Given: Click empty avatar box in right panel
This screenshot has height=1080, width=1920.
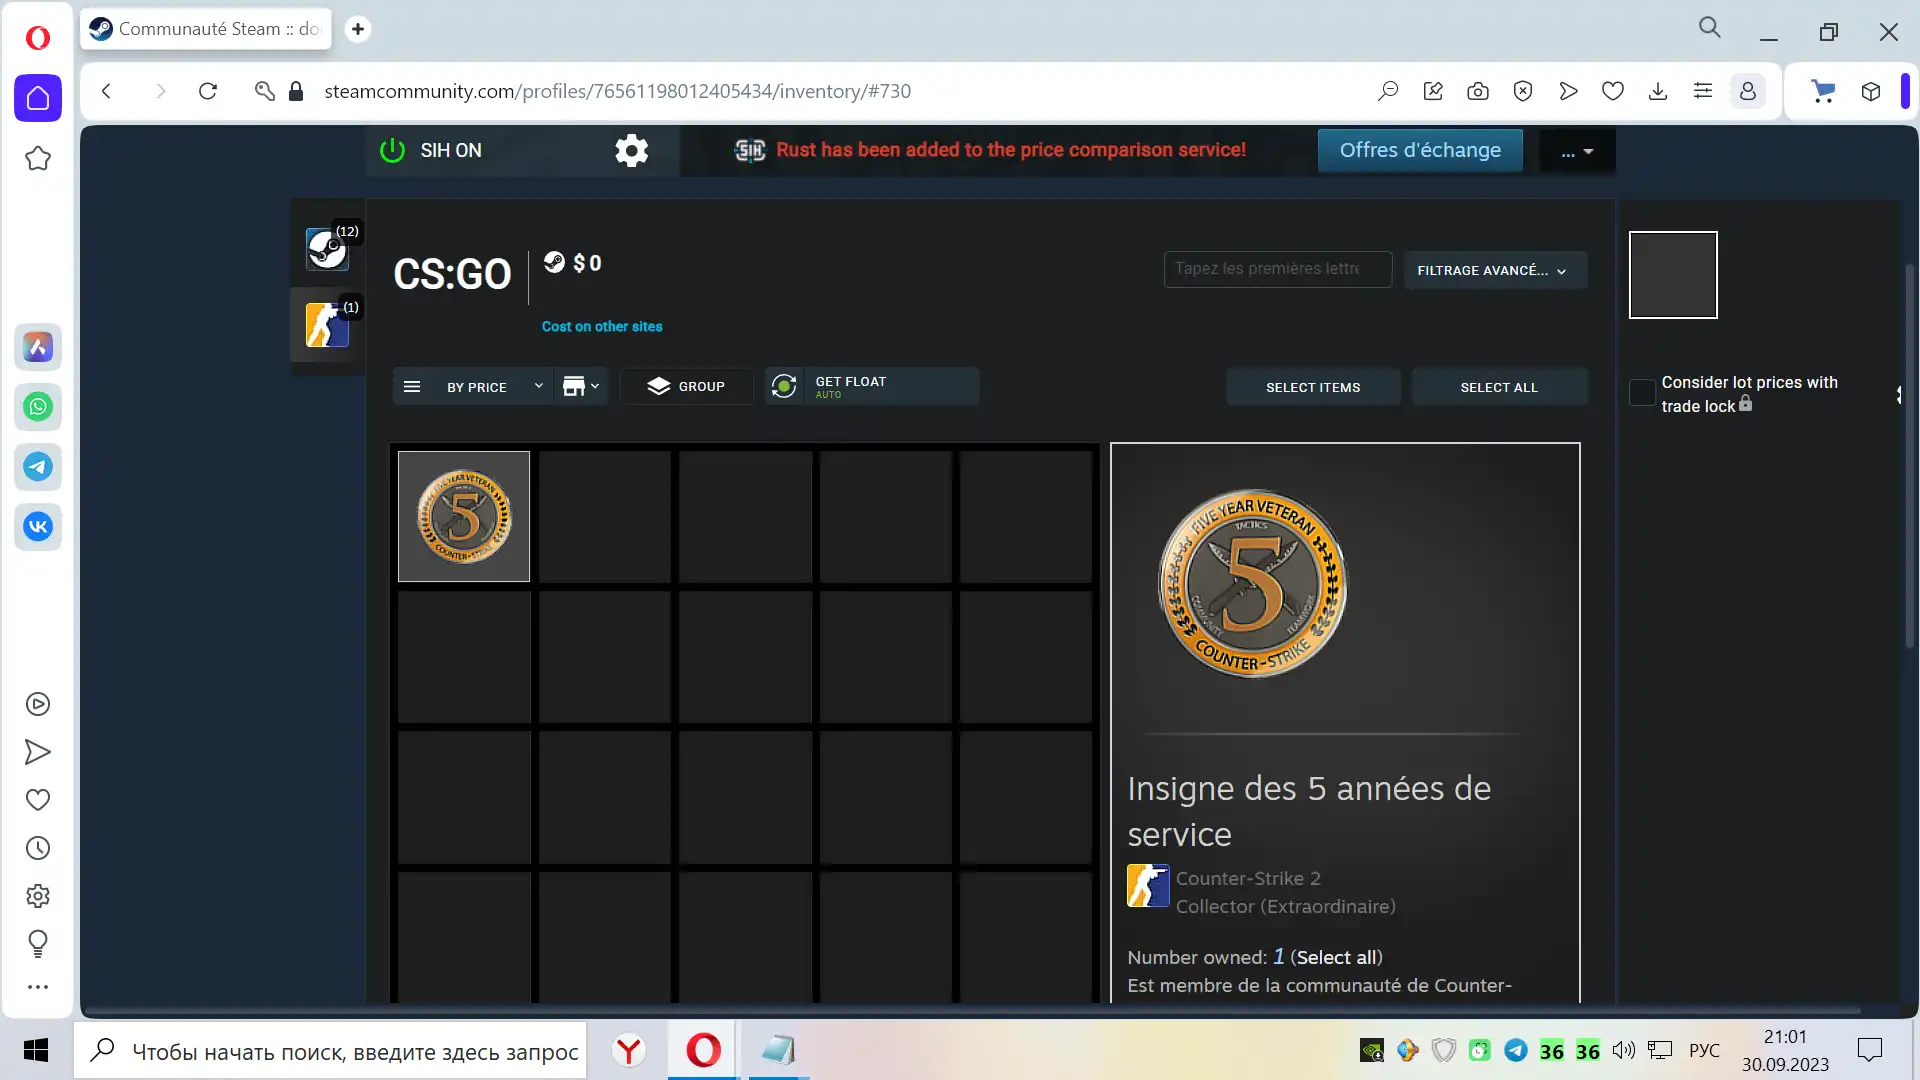Looking at the screenshot, I should click(1673, 275).
